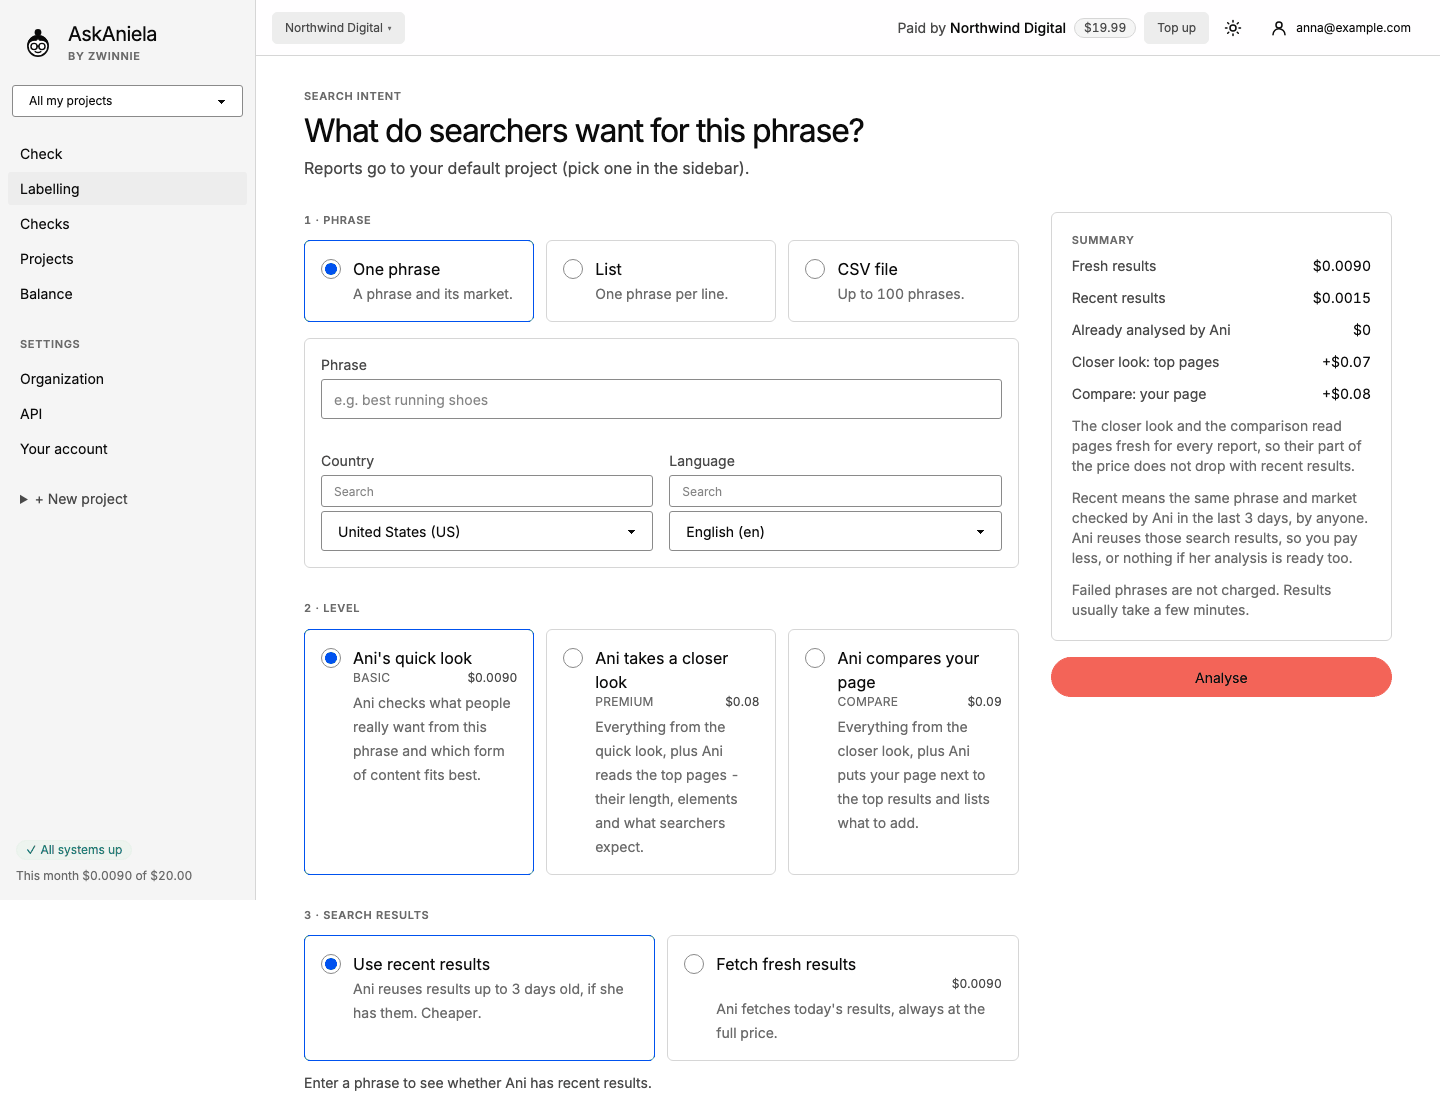
Task: Click the Recent results $0.0015 value
Action: [1341, 298]
